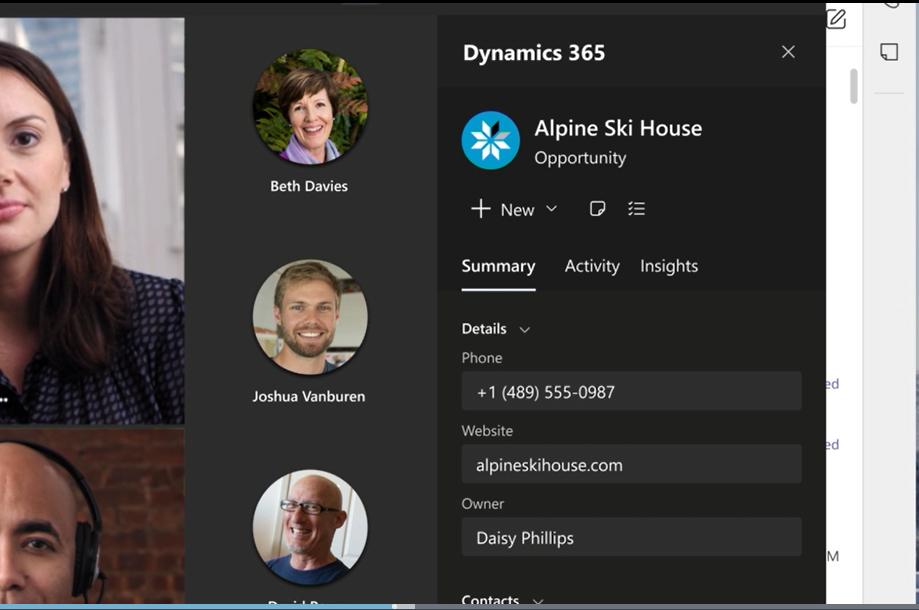Click the Alpine Ski House snowflake logo

(x=491, y=141)
